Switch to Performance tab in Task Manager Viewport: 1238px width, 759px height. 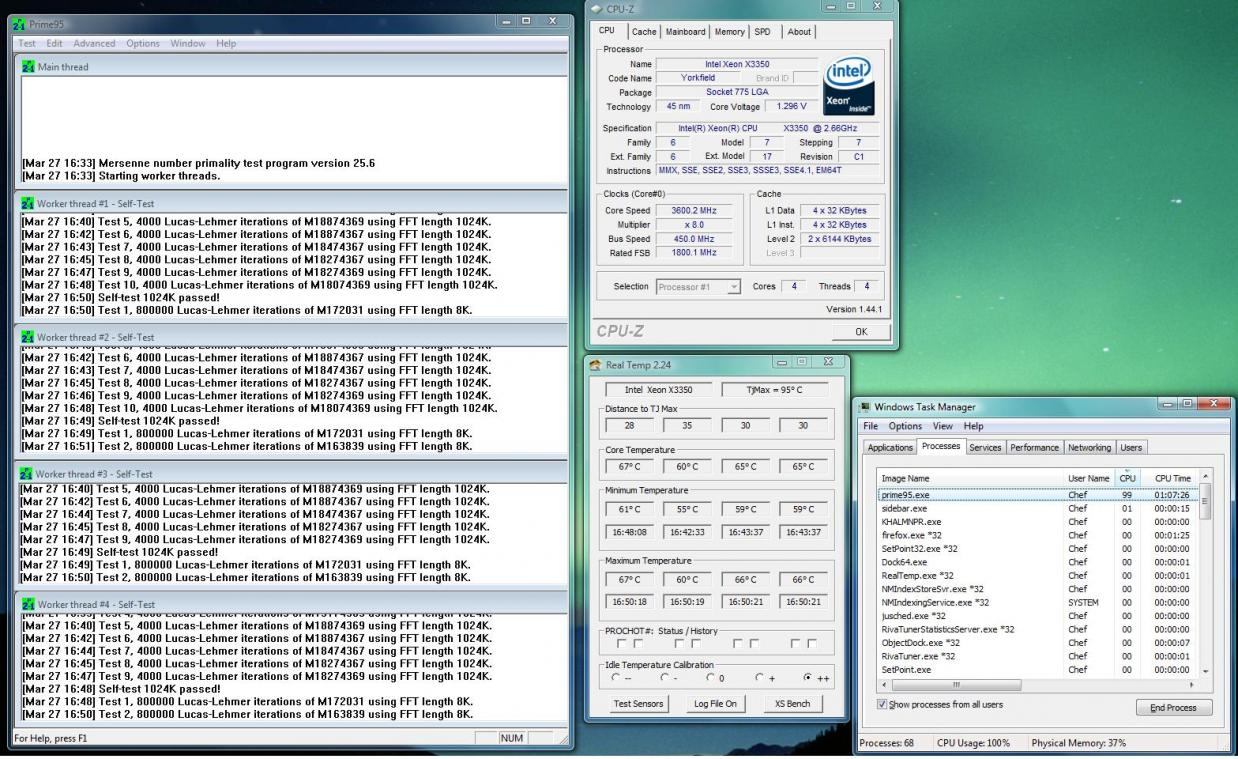pos(1034,448)
